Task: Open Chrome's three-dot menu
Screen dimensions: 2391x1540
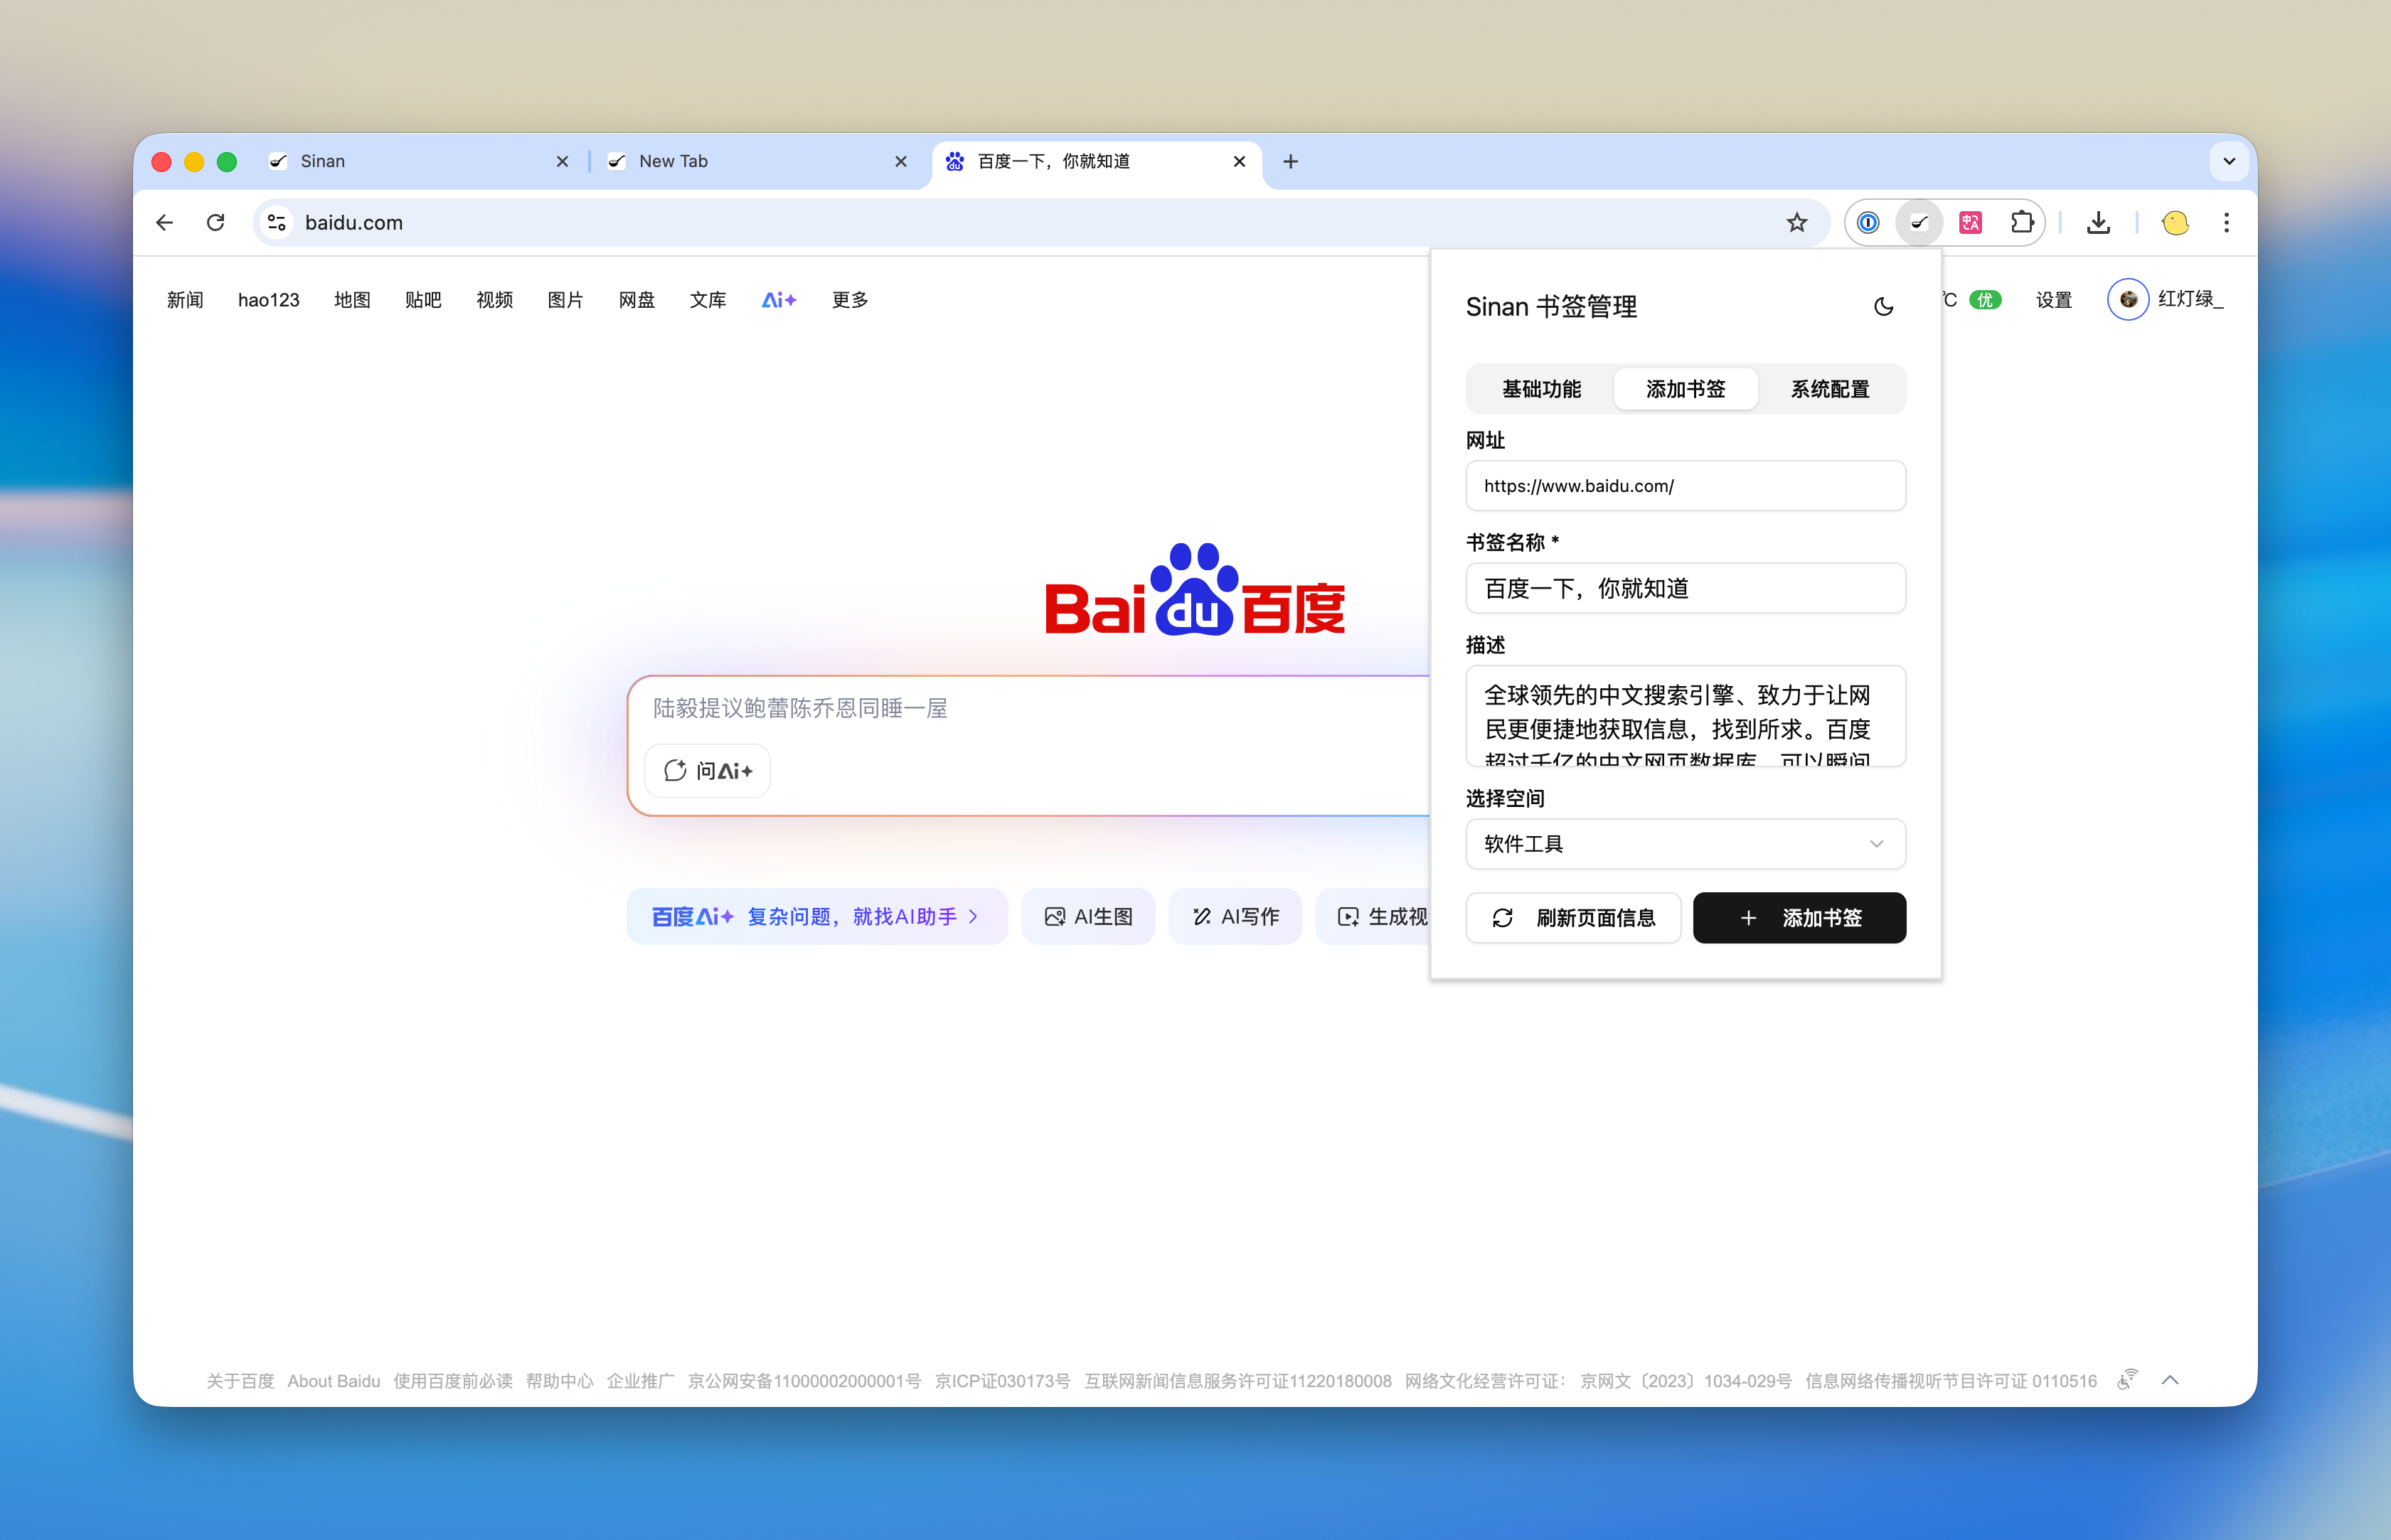Action: (x=2226, y=222)
